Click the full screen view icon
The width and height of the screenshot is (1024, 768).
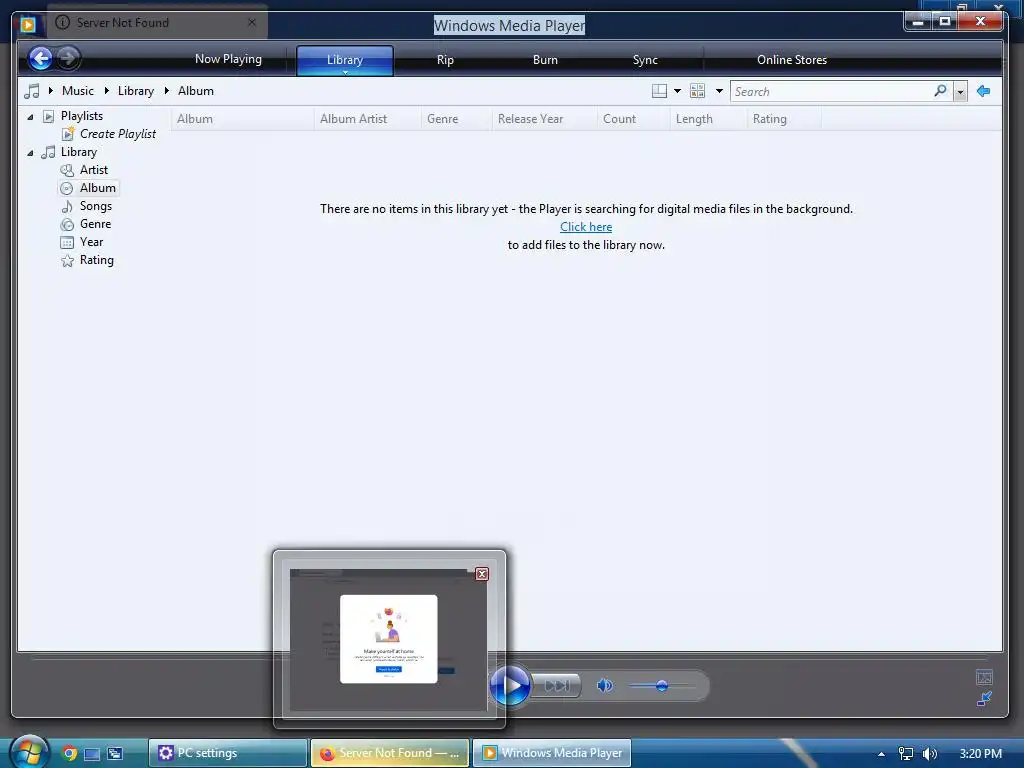984,677
